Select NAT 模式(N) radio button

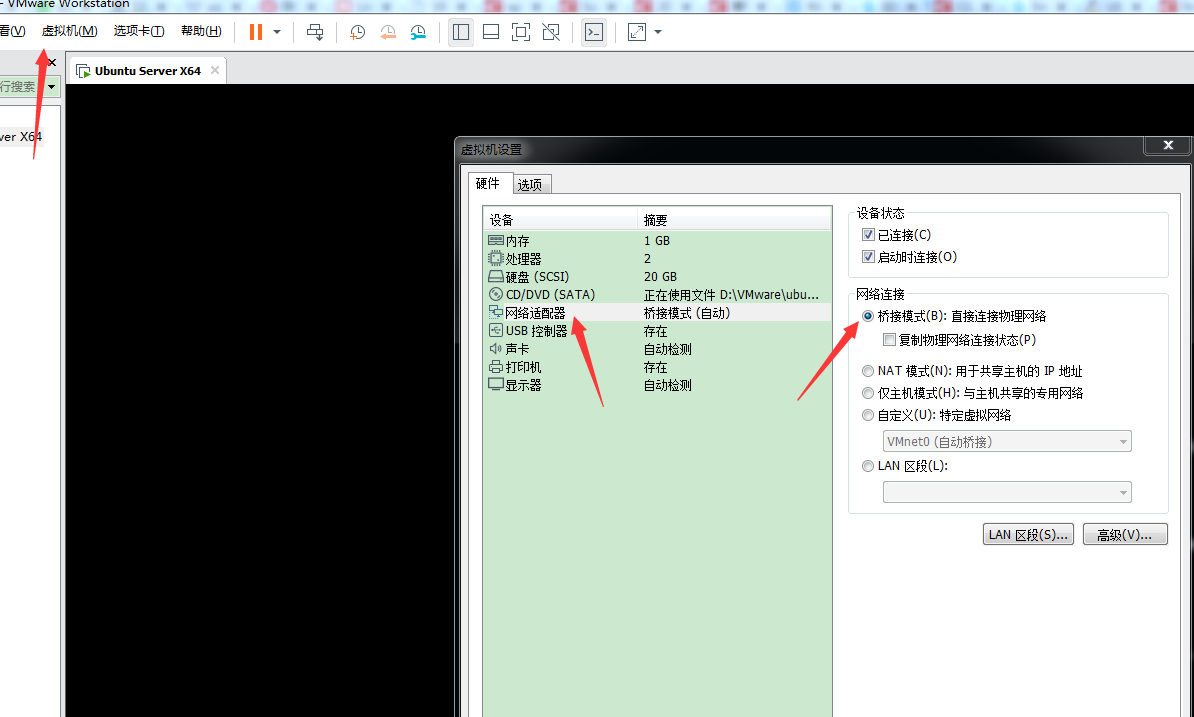pos(867,371)
